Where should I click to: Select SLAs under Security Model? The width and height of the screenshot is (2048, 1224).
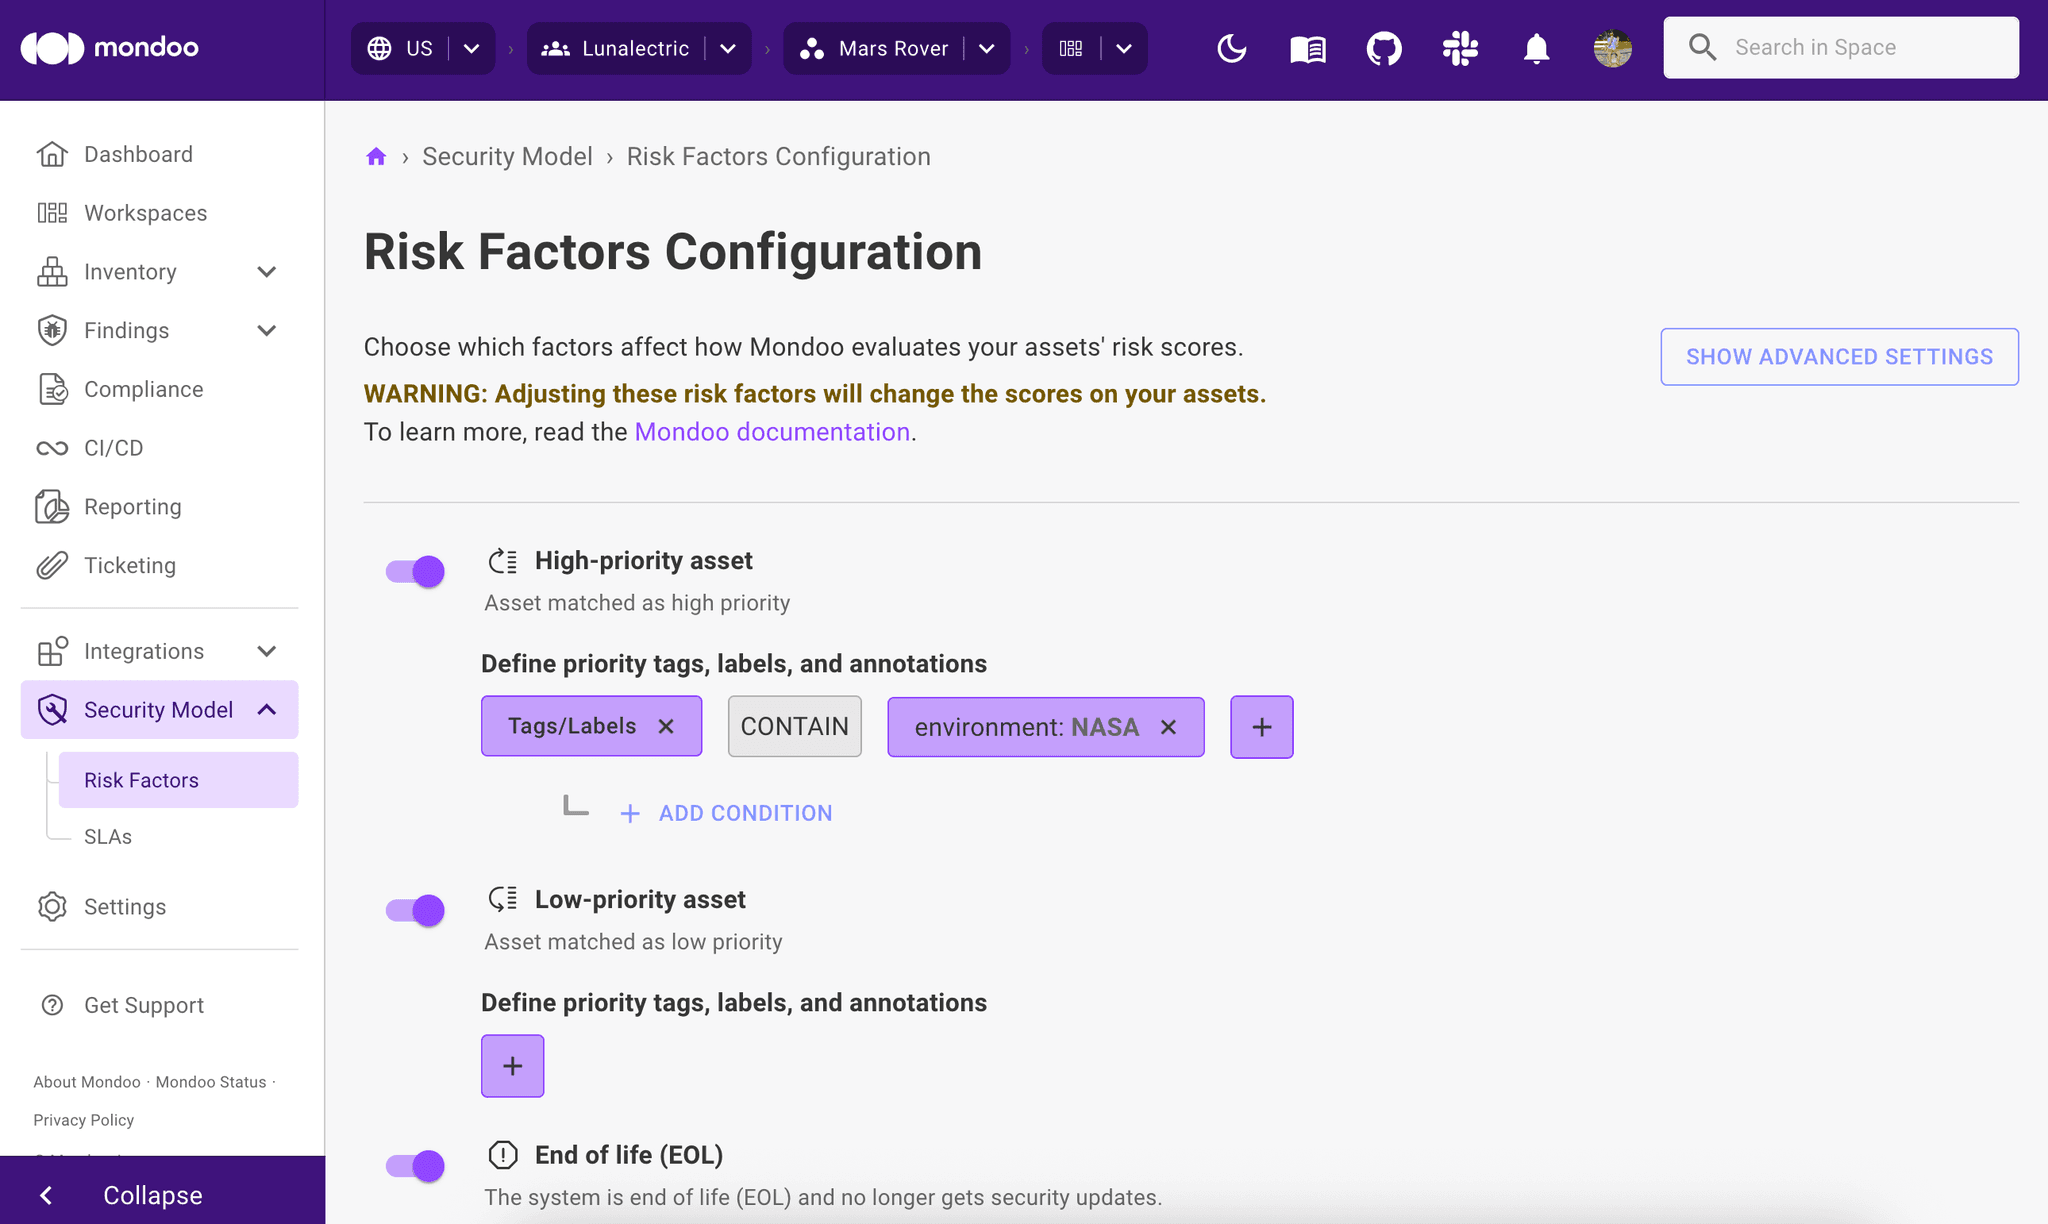(108, 836)
